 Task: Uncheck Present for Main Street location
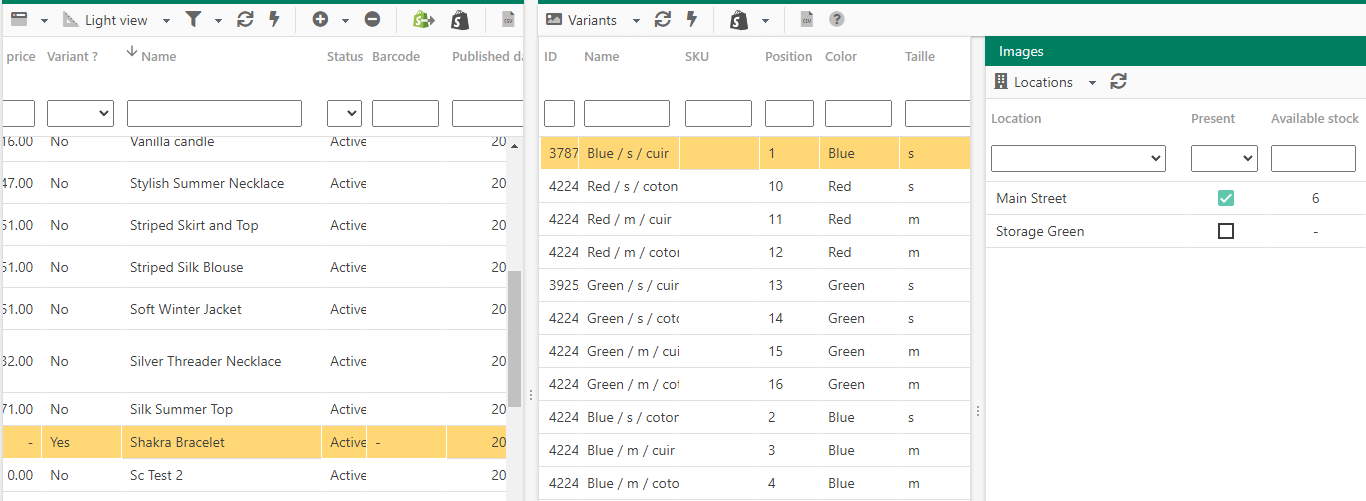click(1226, 198)
